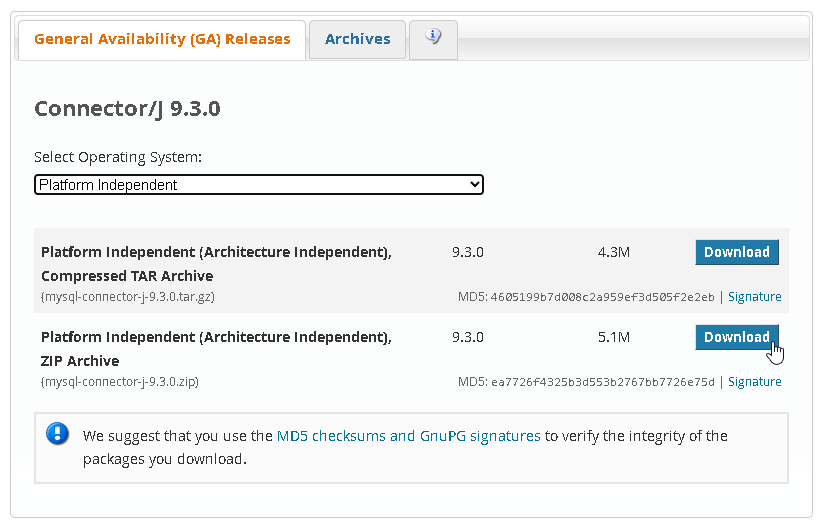This screenshot has height=525, width=822.
Task: Click the MD5 hash of the TAR archive
Action: point(602,297)
